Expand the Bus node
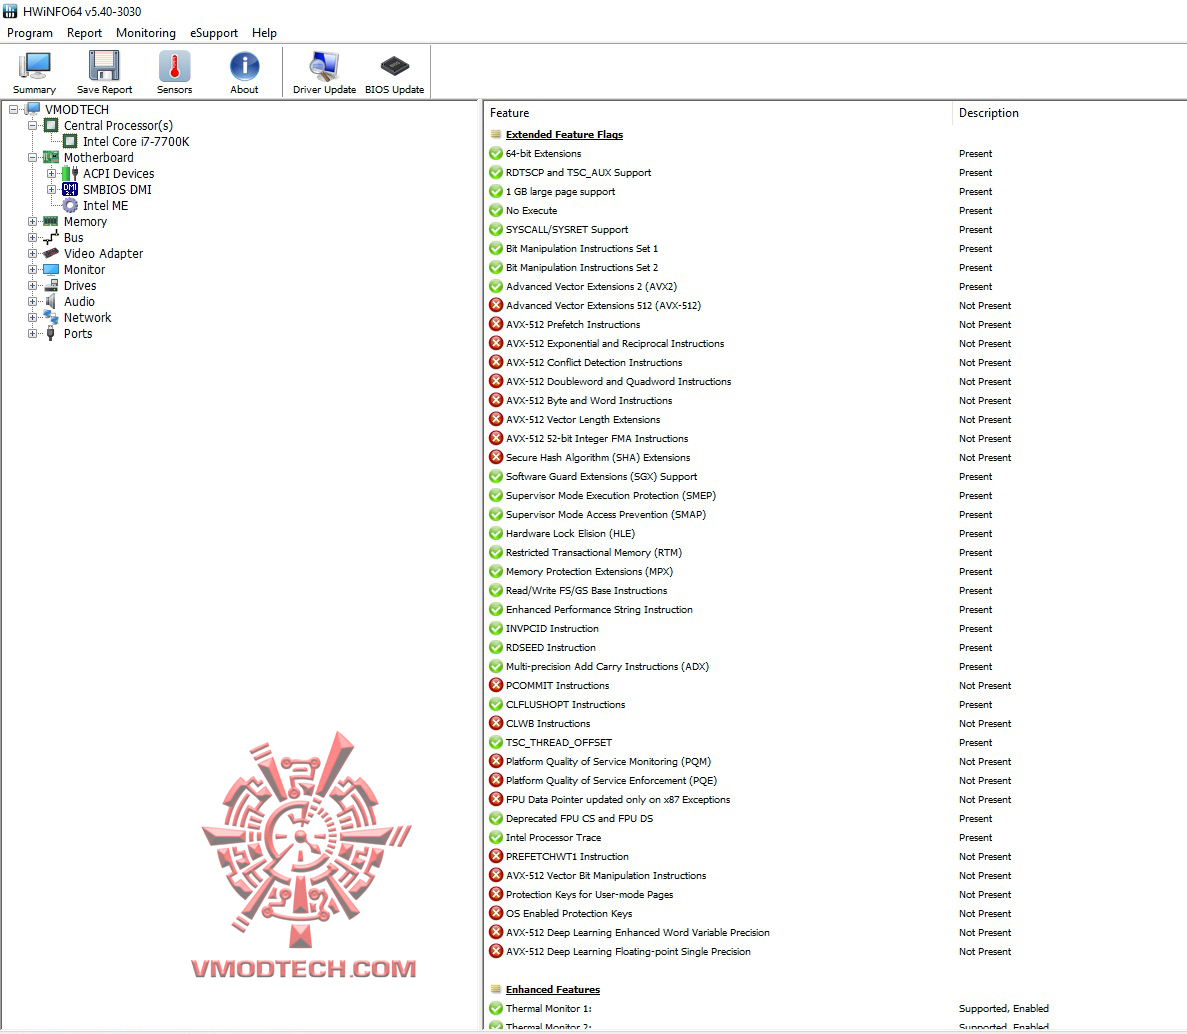Viewport: 1187px width, 1034px height. (33, 238)
